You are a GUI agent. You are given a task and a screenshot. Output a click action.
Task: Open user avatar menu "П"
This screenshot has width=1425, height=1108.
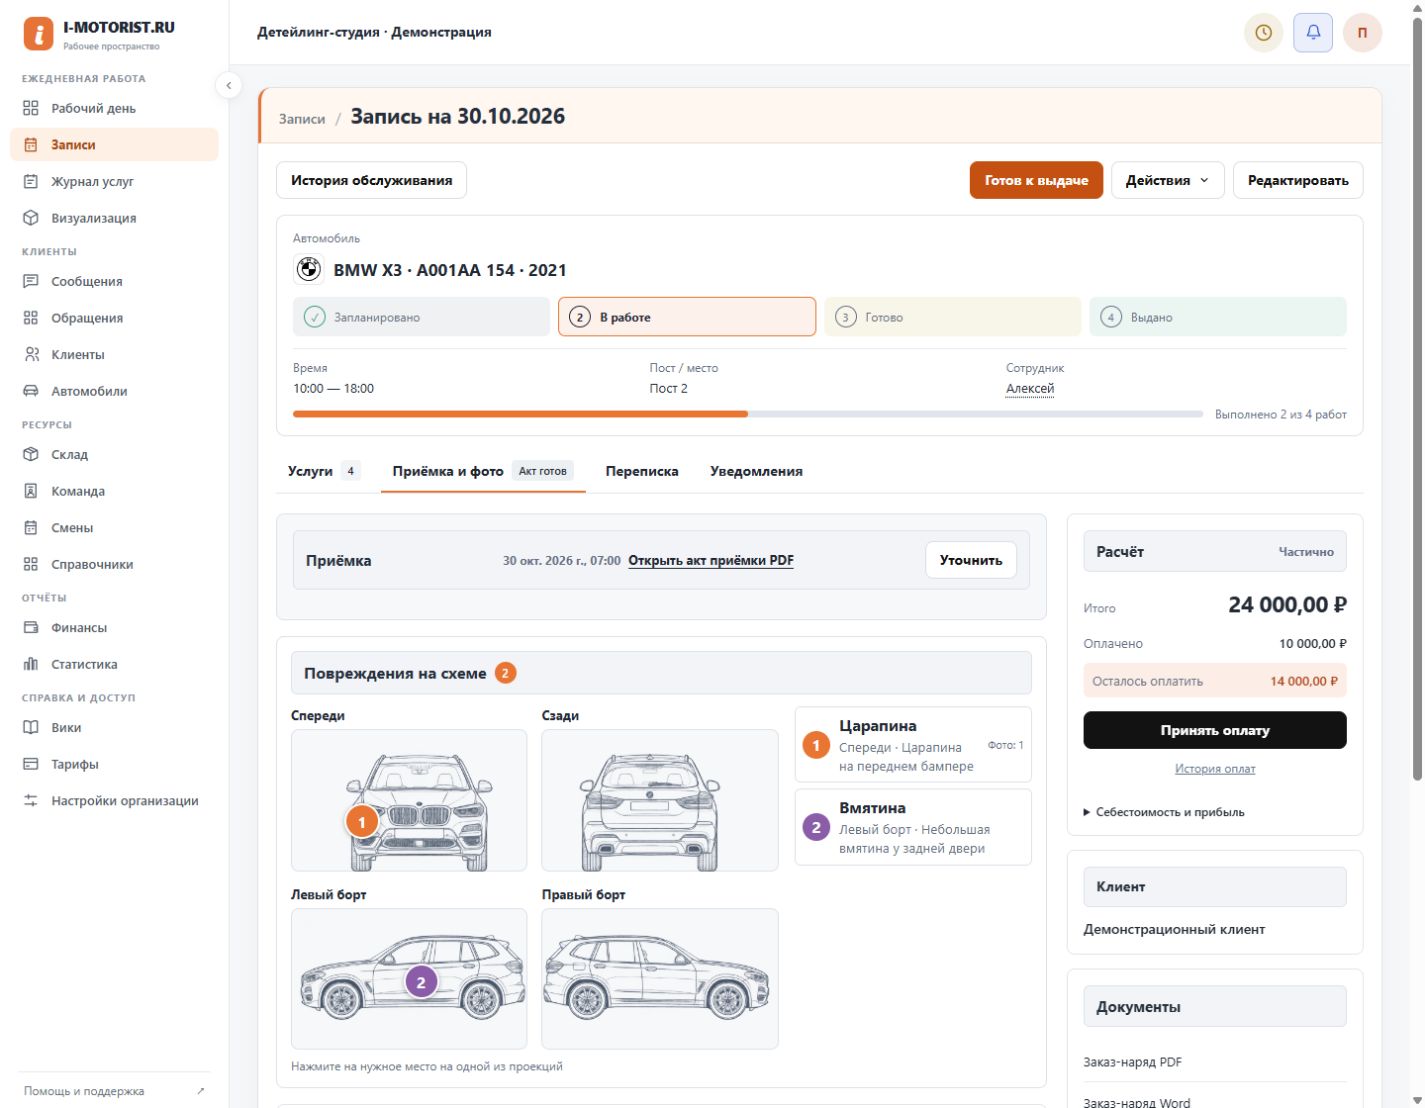tap(1362, 33)
